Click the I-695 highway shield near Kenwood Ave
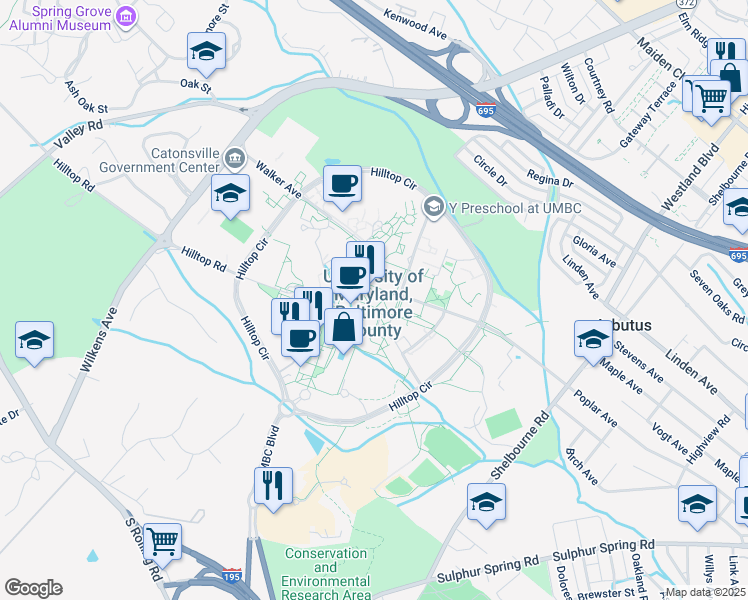748x600 pixels. point(485,110)
